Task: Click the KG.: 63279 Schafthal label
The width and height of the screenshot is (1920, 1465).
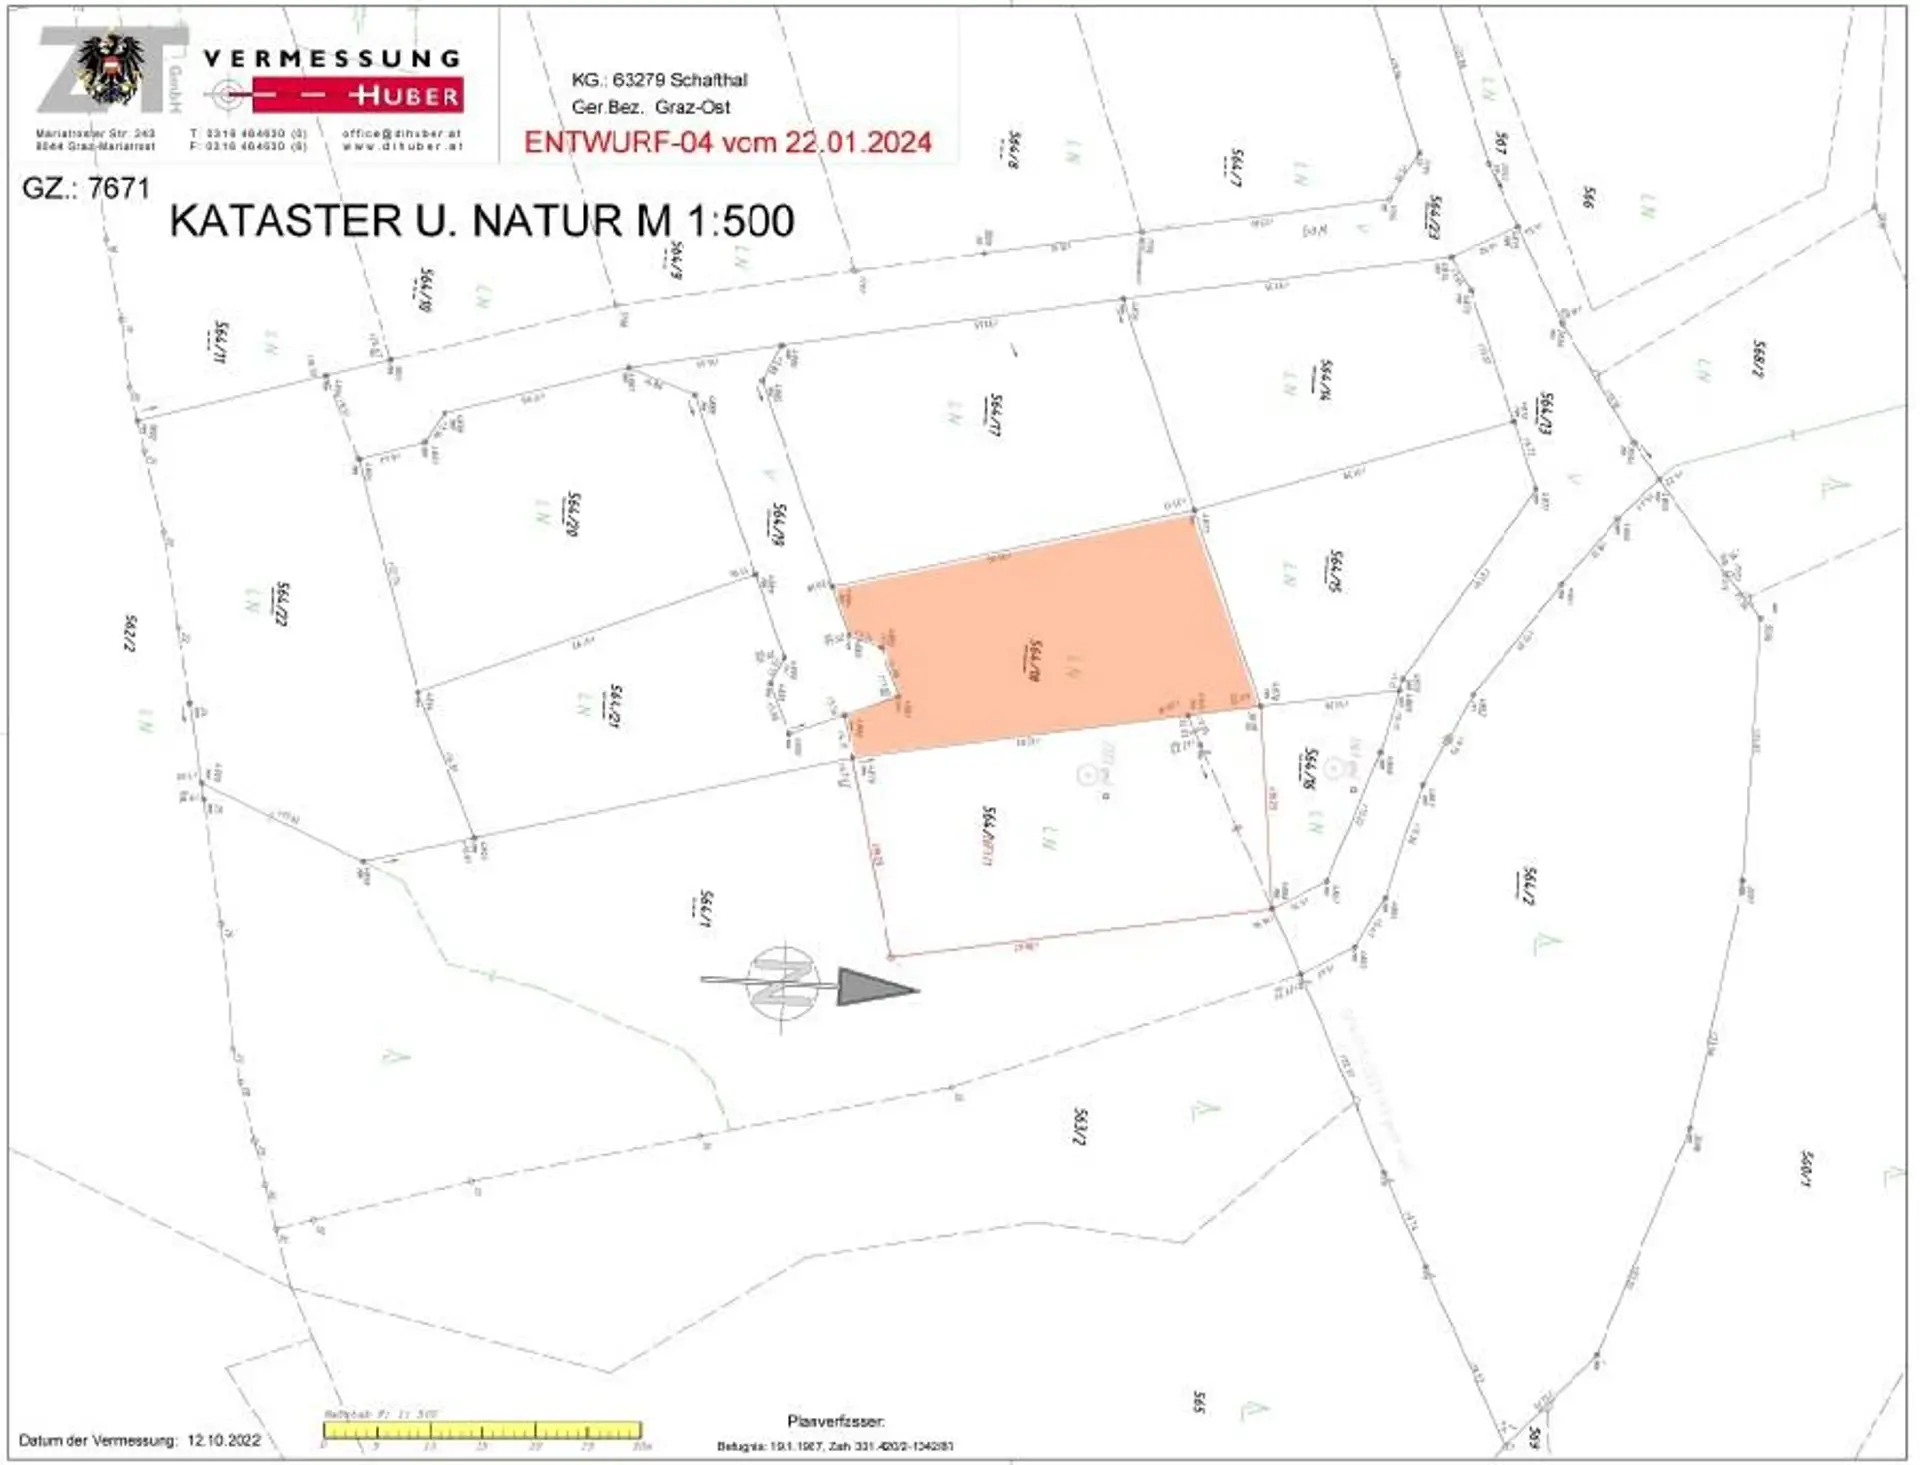Action: [660, 80]
